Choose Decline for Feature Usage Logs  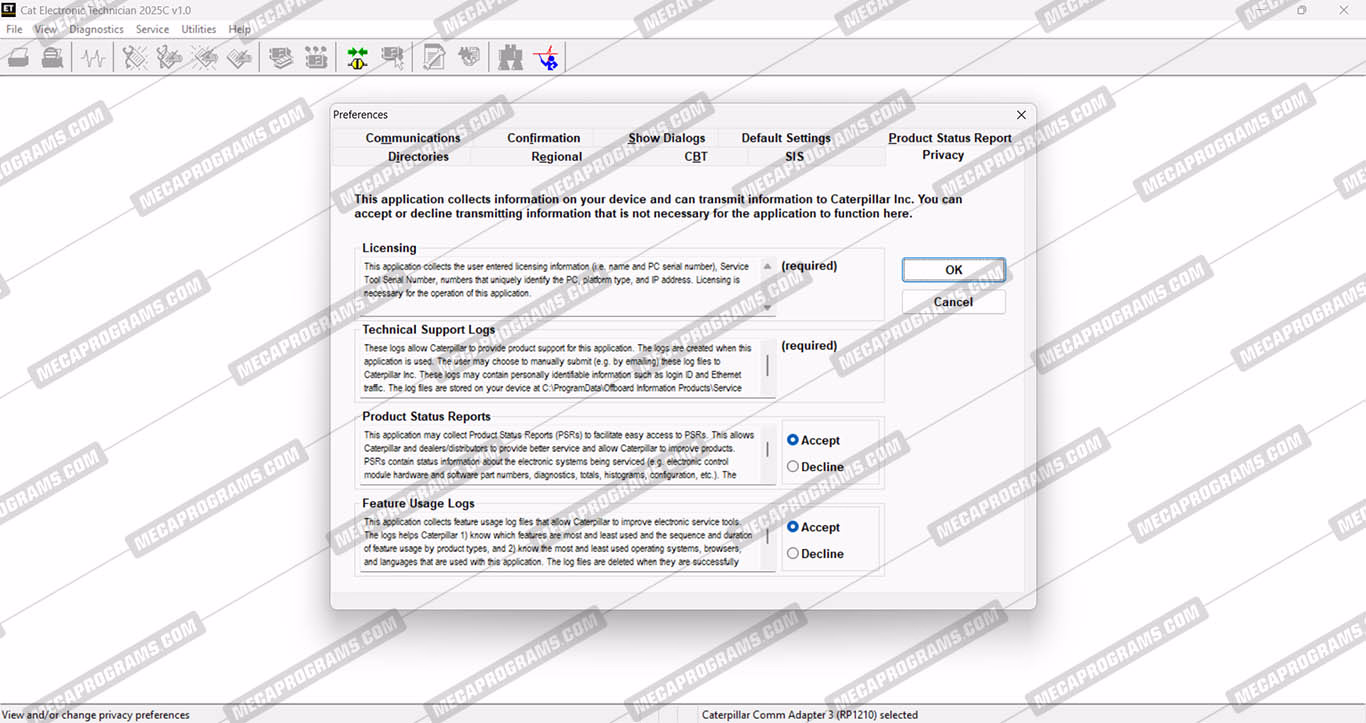(x=793, y=553)
